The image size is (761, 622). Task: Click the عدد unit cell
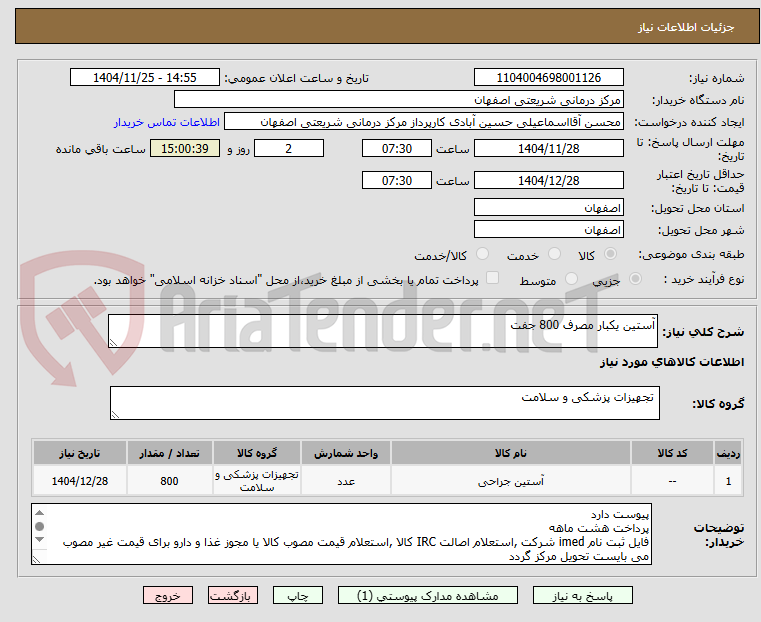point(346,481)
